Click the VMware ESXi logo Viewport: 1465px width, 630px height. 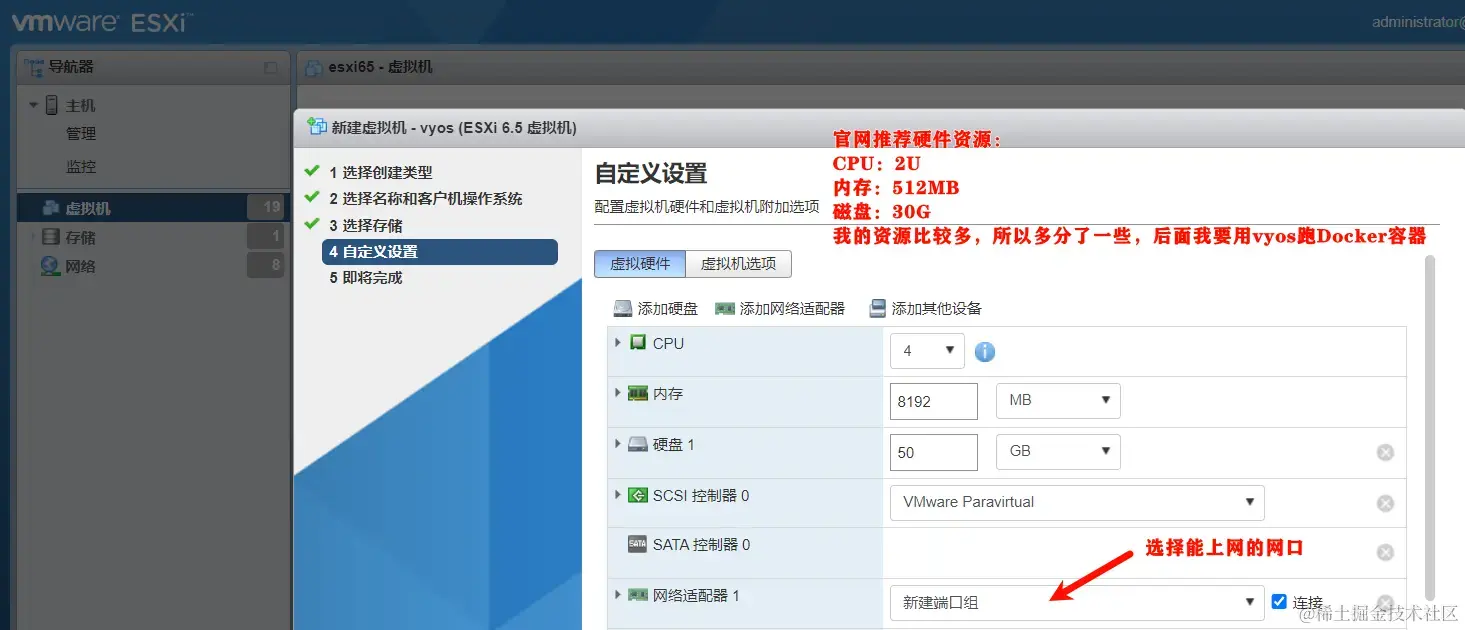pos(102,20)
